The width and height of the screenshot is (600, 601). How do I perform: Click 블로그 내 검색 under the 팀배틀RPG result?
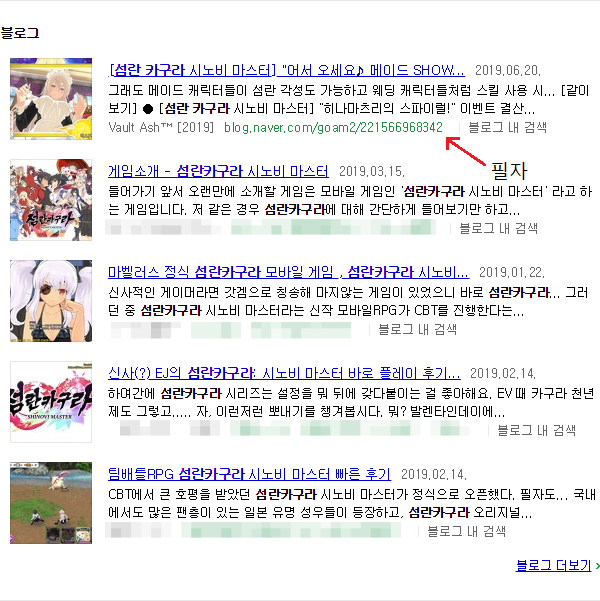pos(466,531)
